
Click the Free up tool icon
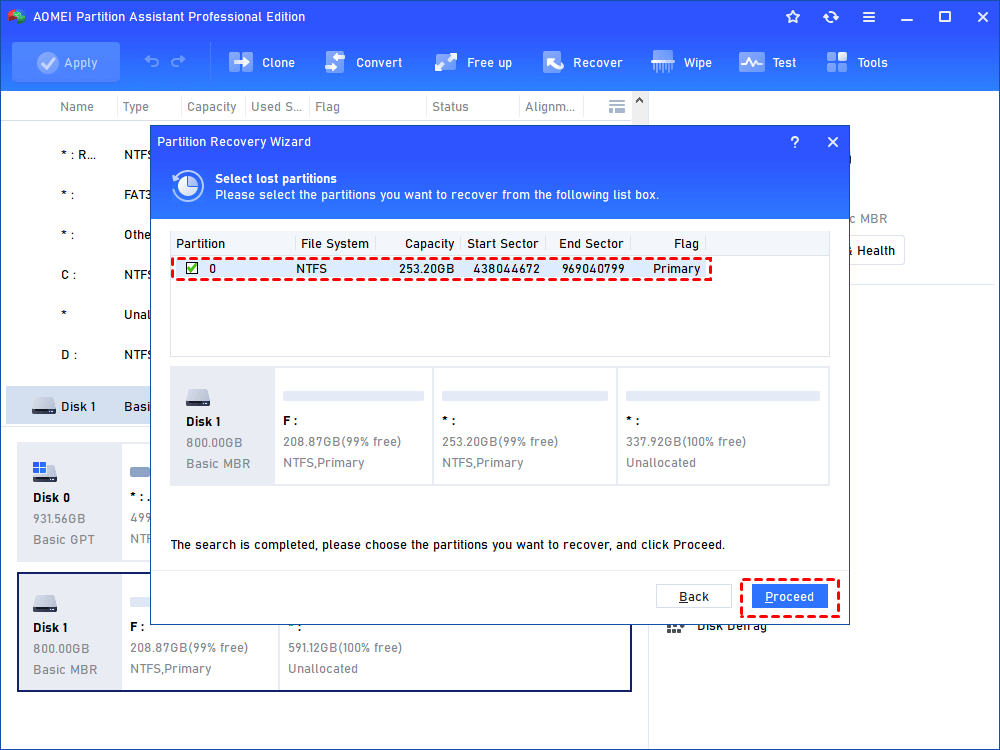tap(445, 62)
